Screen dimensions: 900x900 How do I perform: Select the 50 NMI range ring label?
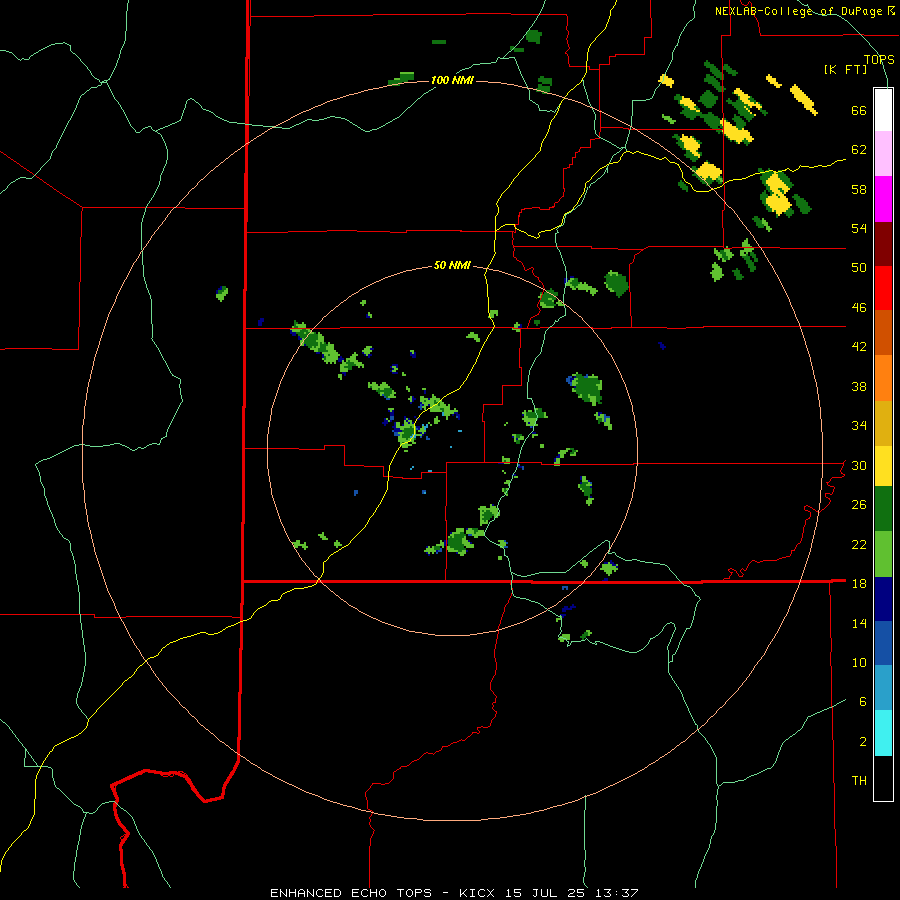click(x=452, y=265)
